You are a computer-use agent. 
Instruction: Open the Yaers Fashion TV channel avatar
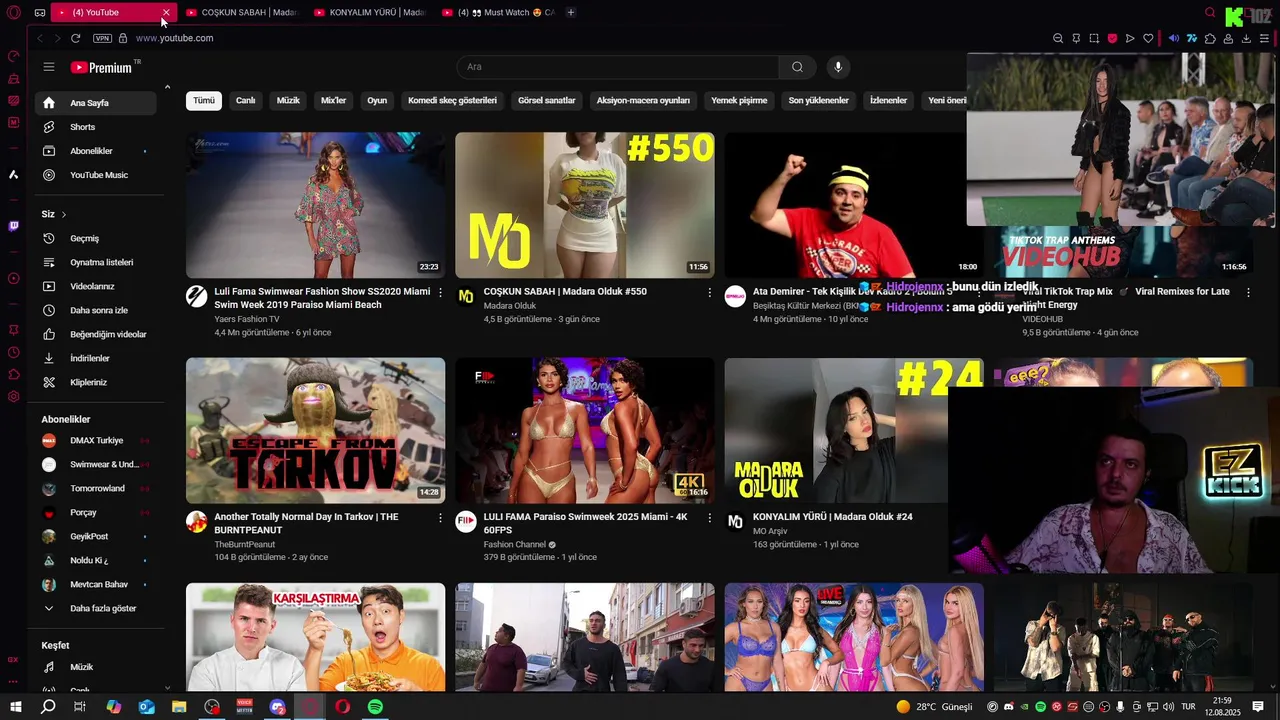tap(196, 296)
